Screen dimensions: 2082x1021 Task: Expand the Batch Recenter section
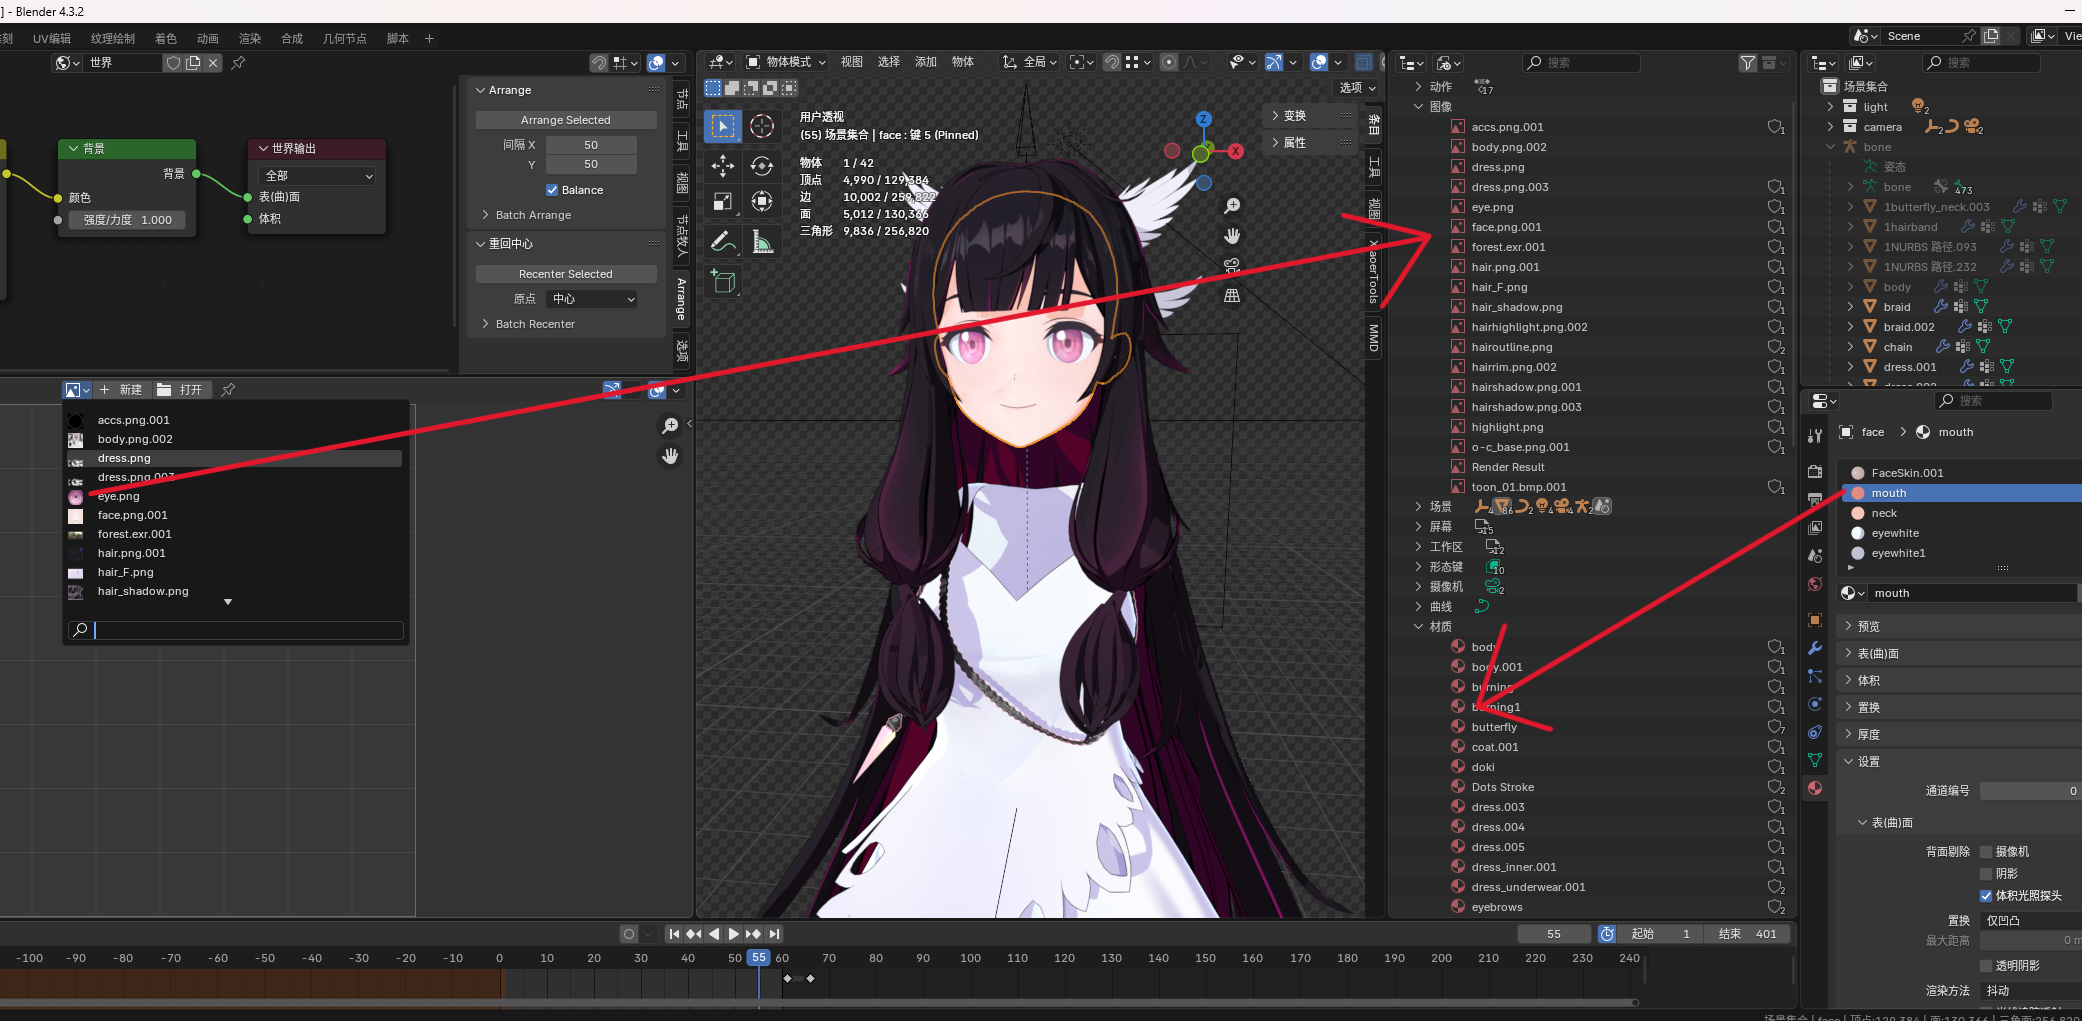tap(486, 324)
